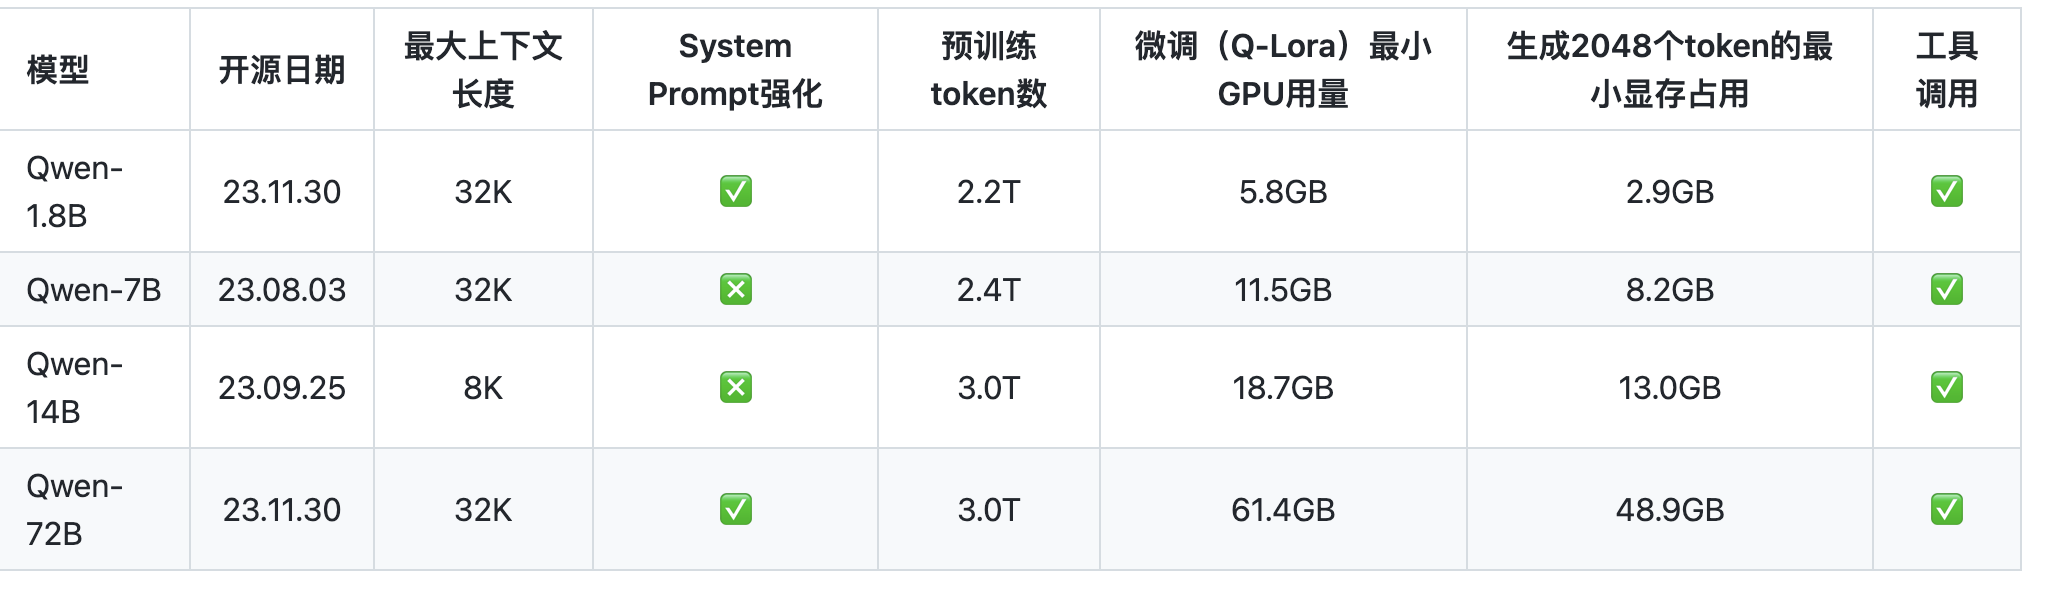The image size is (2060, 604).
Task: Click the 最大上下文长度 header cell
Action: [x=483, y=70]
